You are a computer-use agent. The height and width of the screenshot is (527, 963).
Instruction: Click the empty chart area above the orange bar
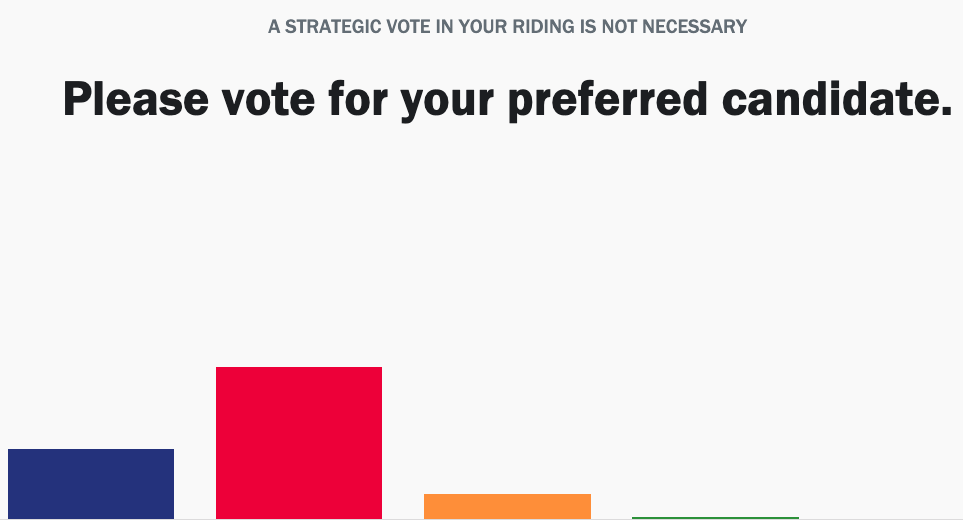coord(507,400)
